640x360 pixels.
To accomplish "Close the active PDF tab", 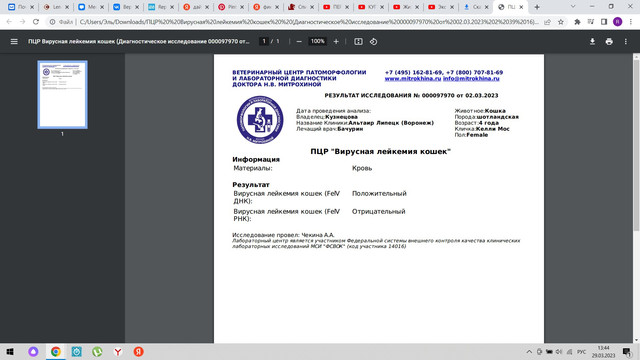I will point(521,7).
